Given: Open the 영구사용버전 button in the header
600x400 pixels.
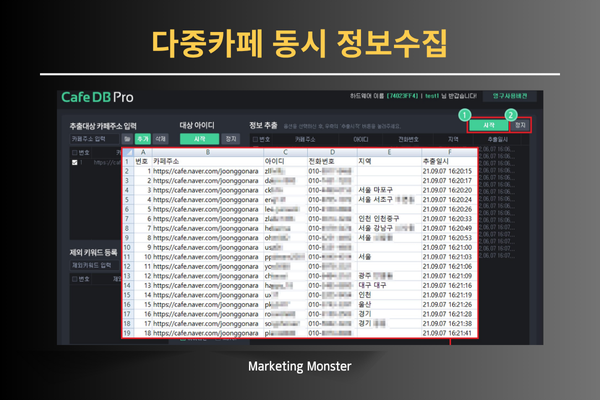Looking at the screenshot, I should pyautogui.click(x=510, y=96).
